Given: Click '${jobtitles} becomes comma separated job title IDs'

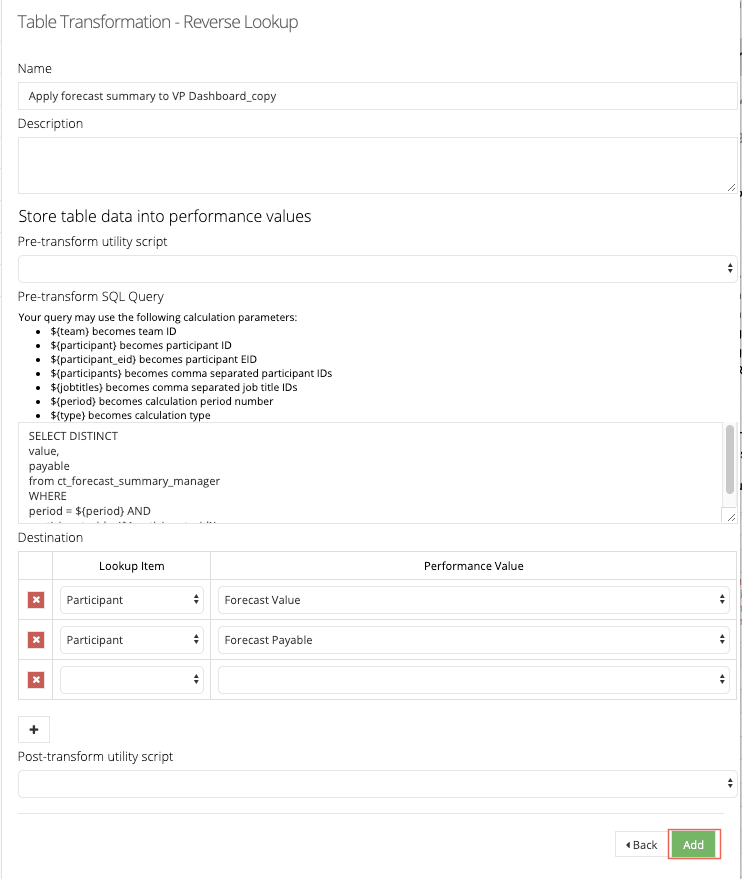Looking at the screenshot, I should (x=174, y=387).
